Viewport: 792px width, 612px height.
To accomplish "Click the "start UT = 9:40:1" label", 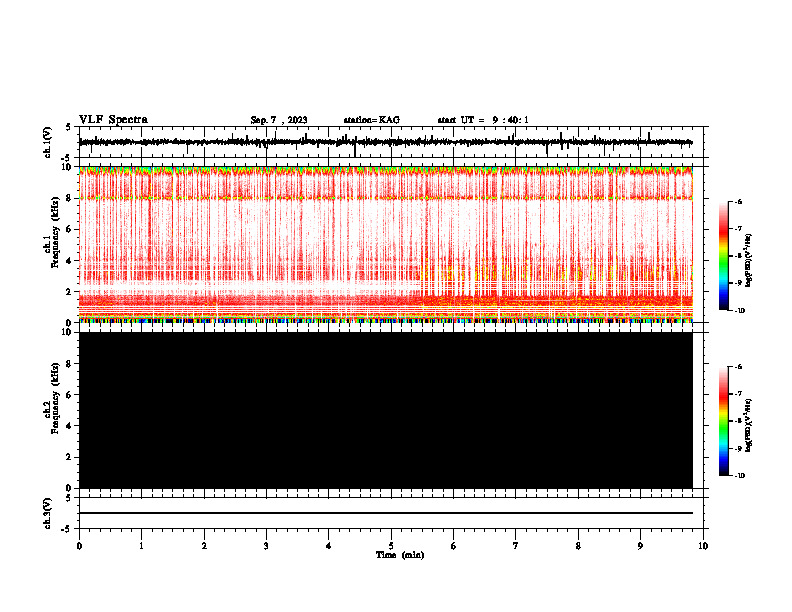I will 483,120.
